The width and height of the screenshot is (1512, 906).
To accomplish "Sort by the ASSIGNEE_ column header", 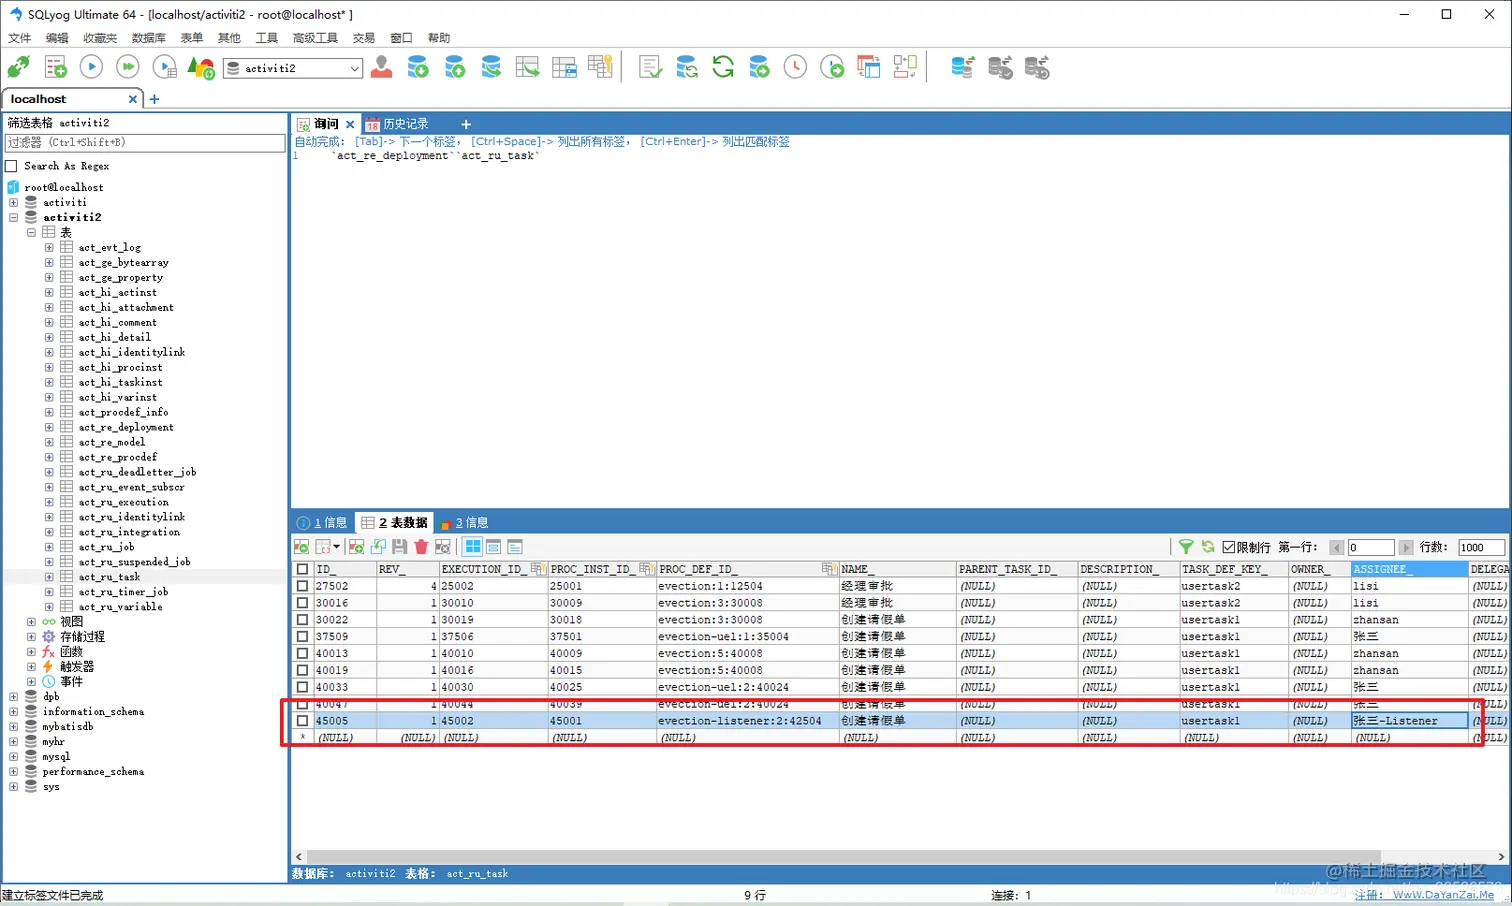I will point(1409,569).
